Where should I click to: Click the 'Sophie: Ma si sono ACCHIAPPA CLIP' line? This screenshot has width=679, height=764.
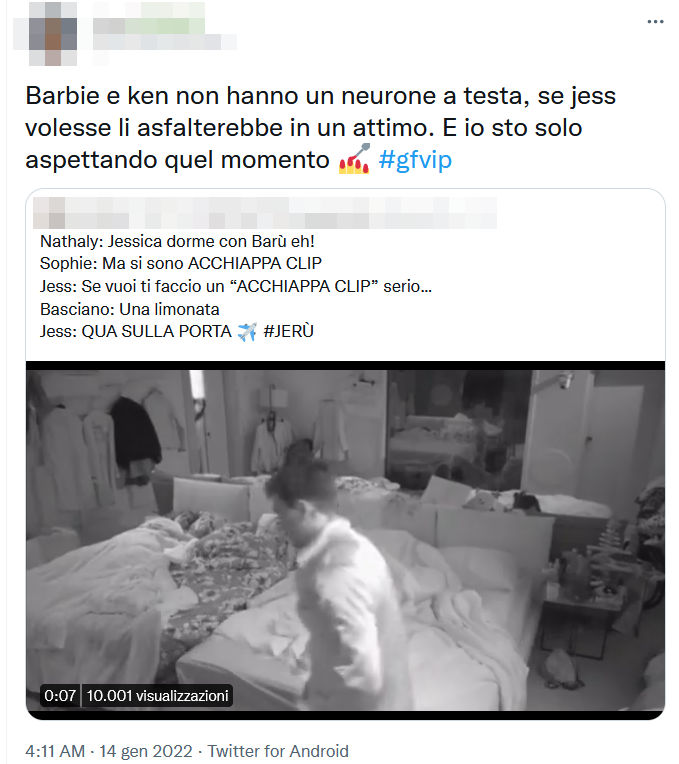[x=181, y=264]
